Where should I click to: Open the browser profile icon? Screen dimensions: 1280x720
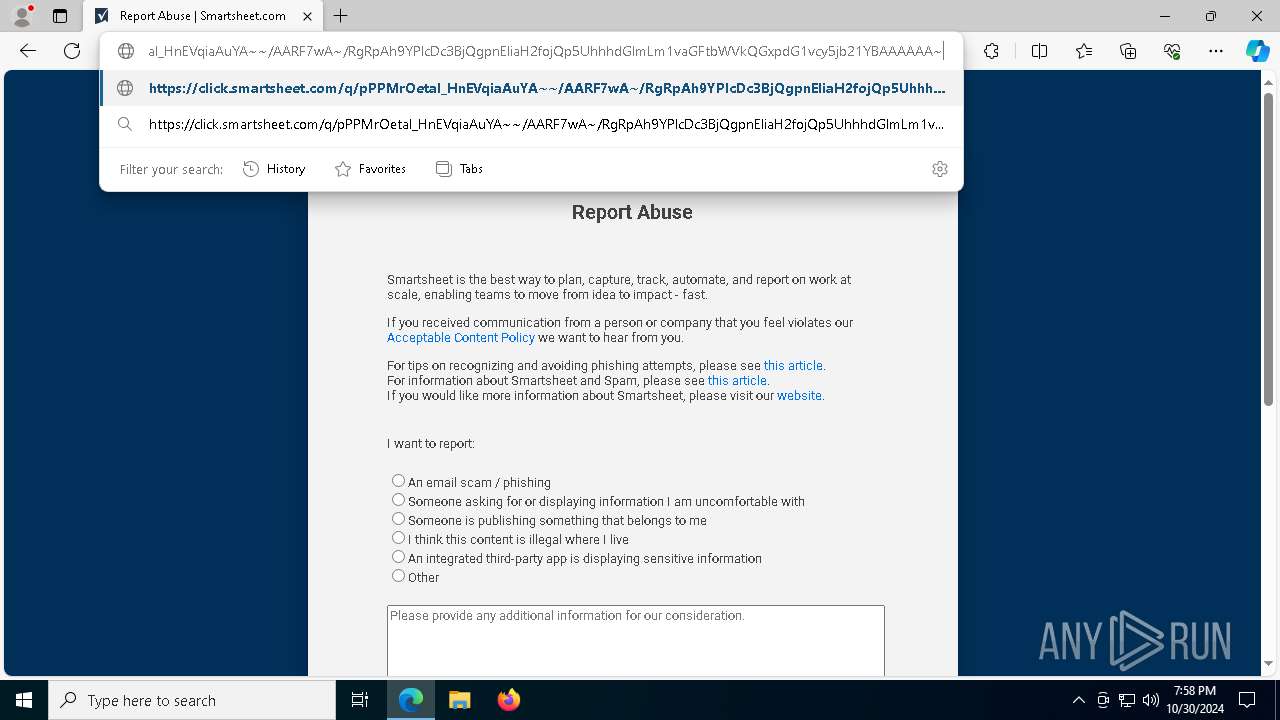21,16
